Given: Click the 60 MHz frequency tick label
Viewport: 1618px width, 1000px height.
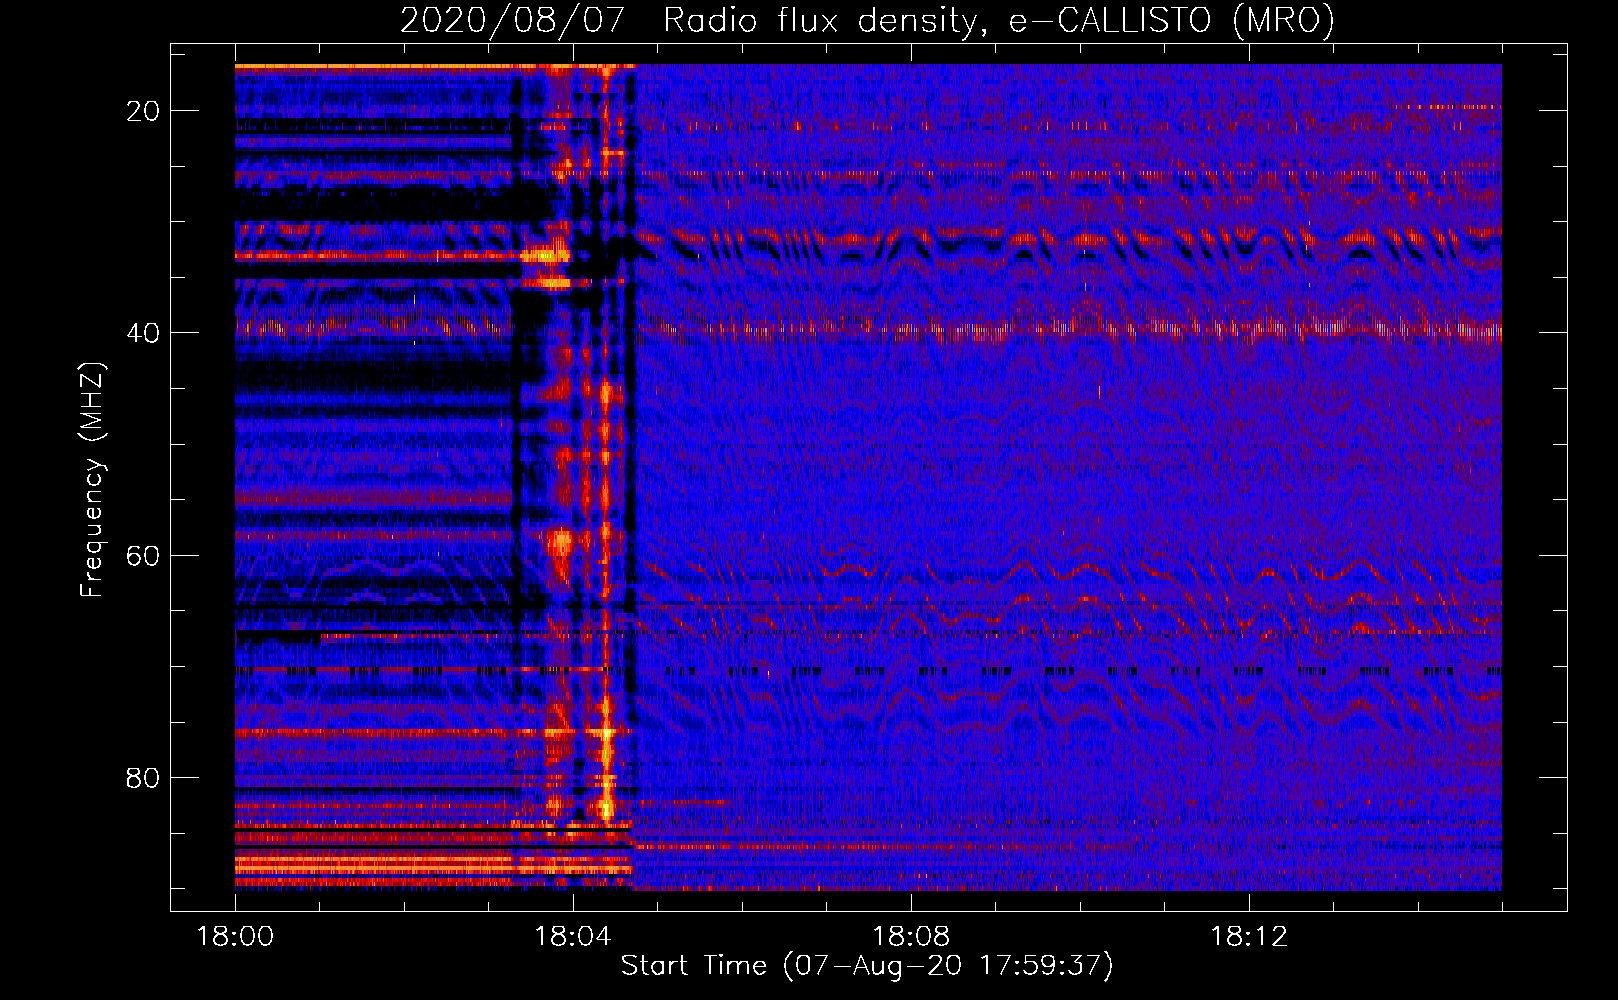Looking at the screenshot, I should point(144,555).
